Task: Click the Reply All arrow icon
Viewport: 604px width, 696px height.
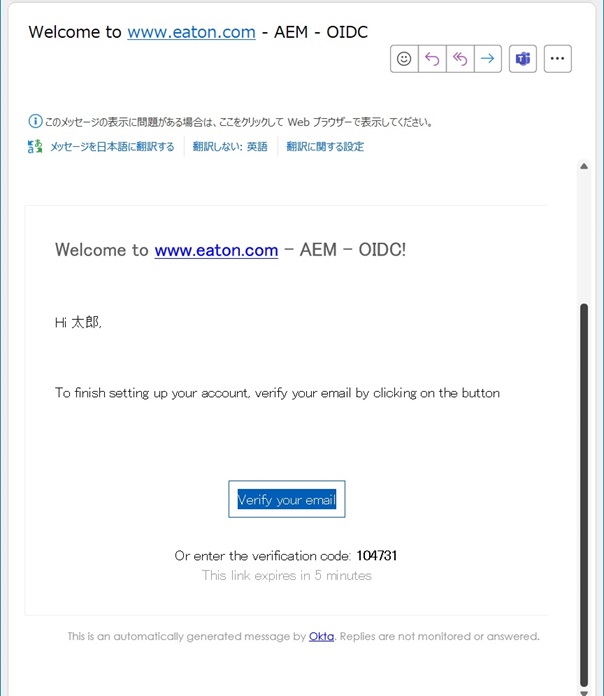Action: (460, 59)
